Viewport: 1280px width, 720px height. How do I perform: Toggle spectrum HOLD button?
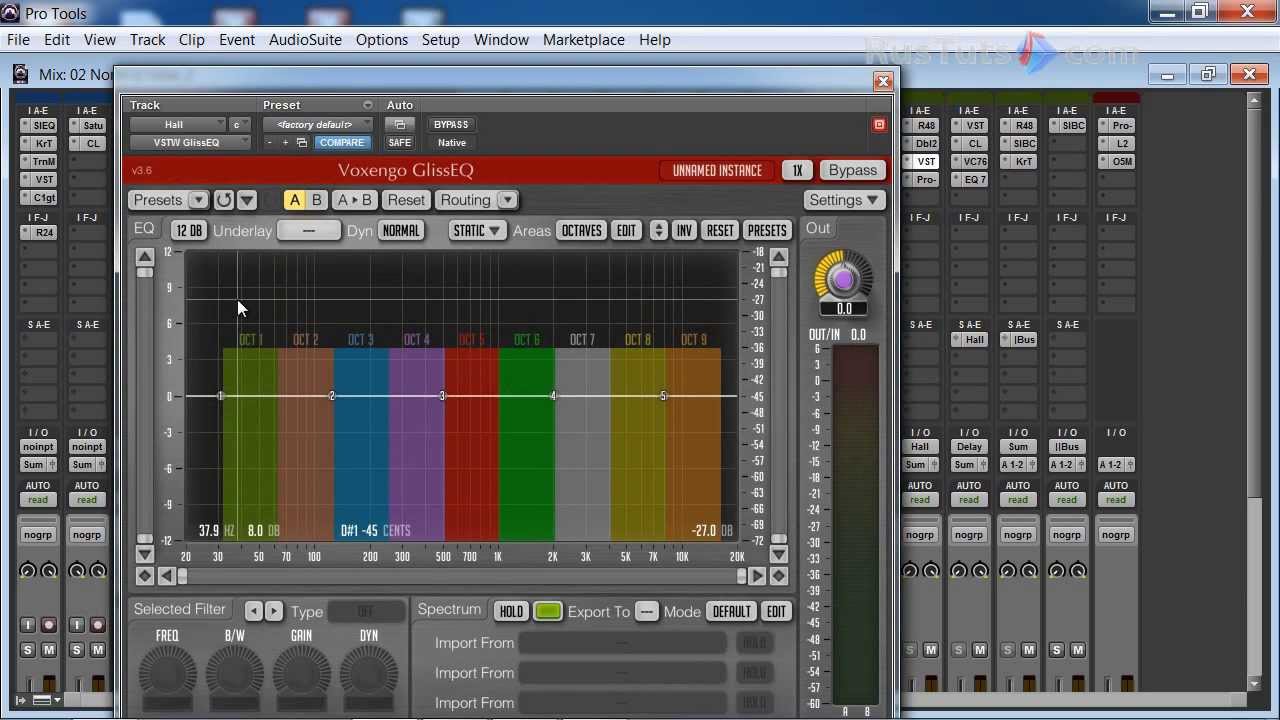click(511, 611)
